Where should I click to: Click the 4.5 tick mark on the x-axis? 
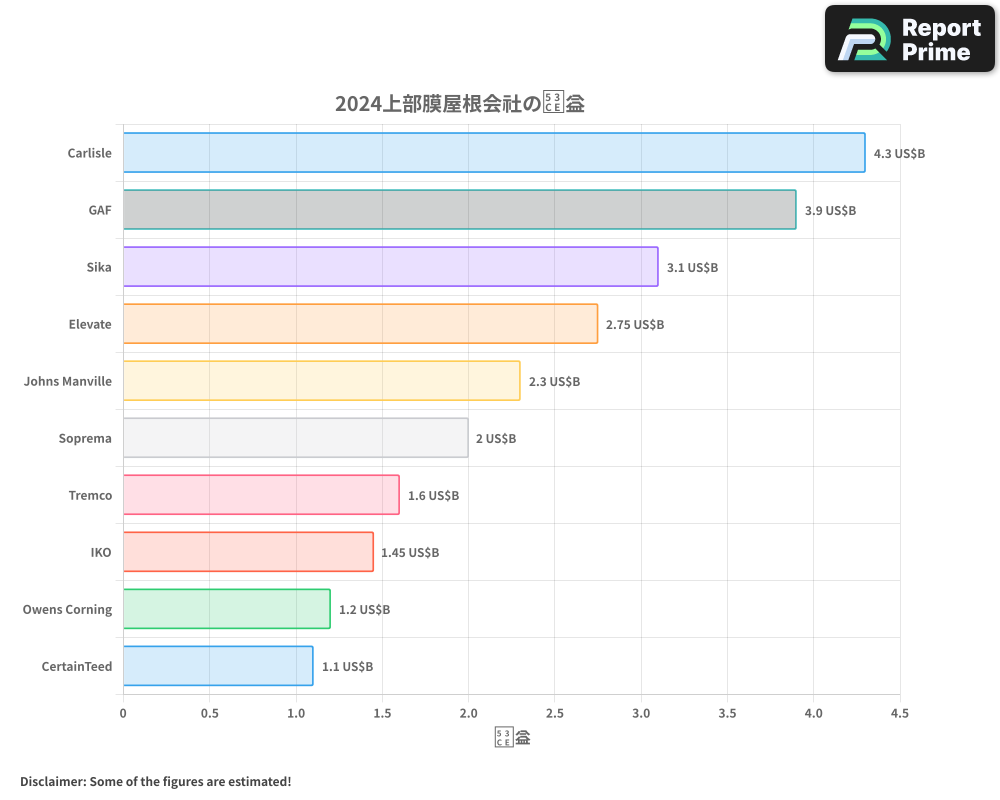900,713
